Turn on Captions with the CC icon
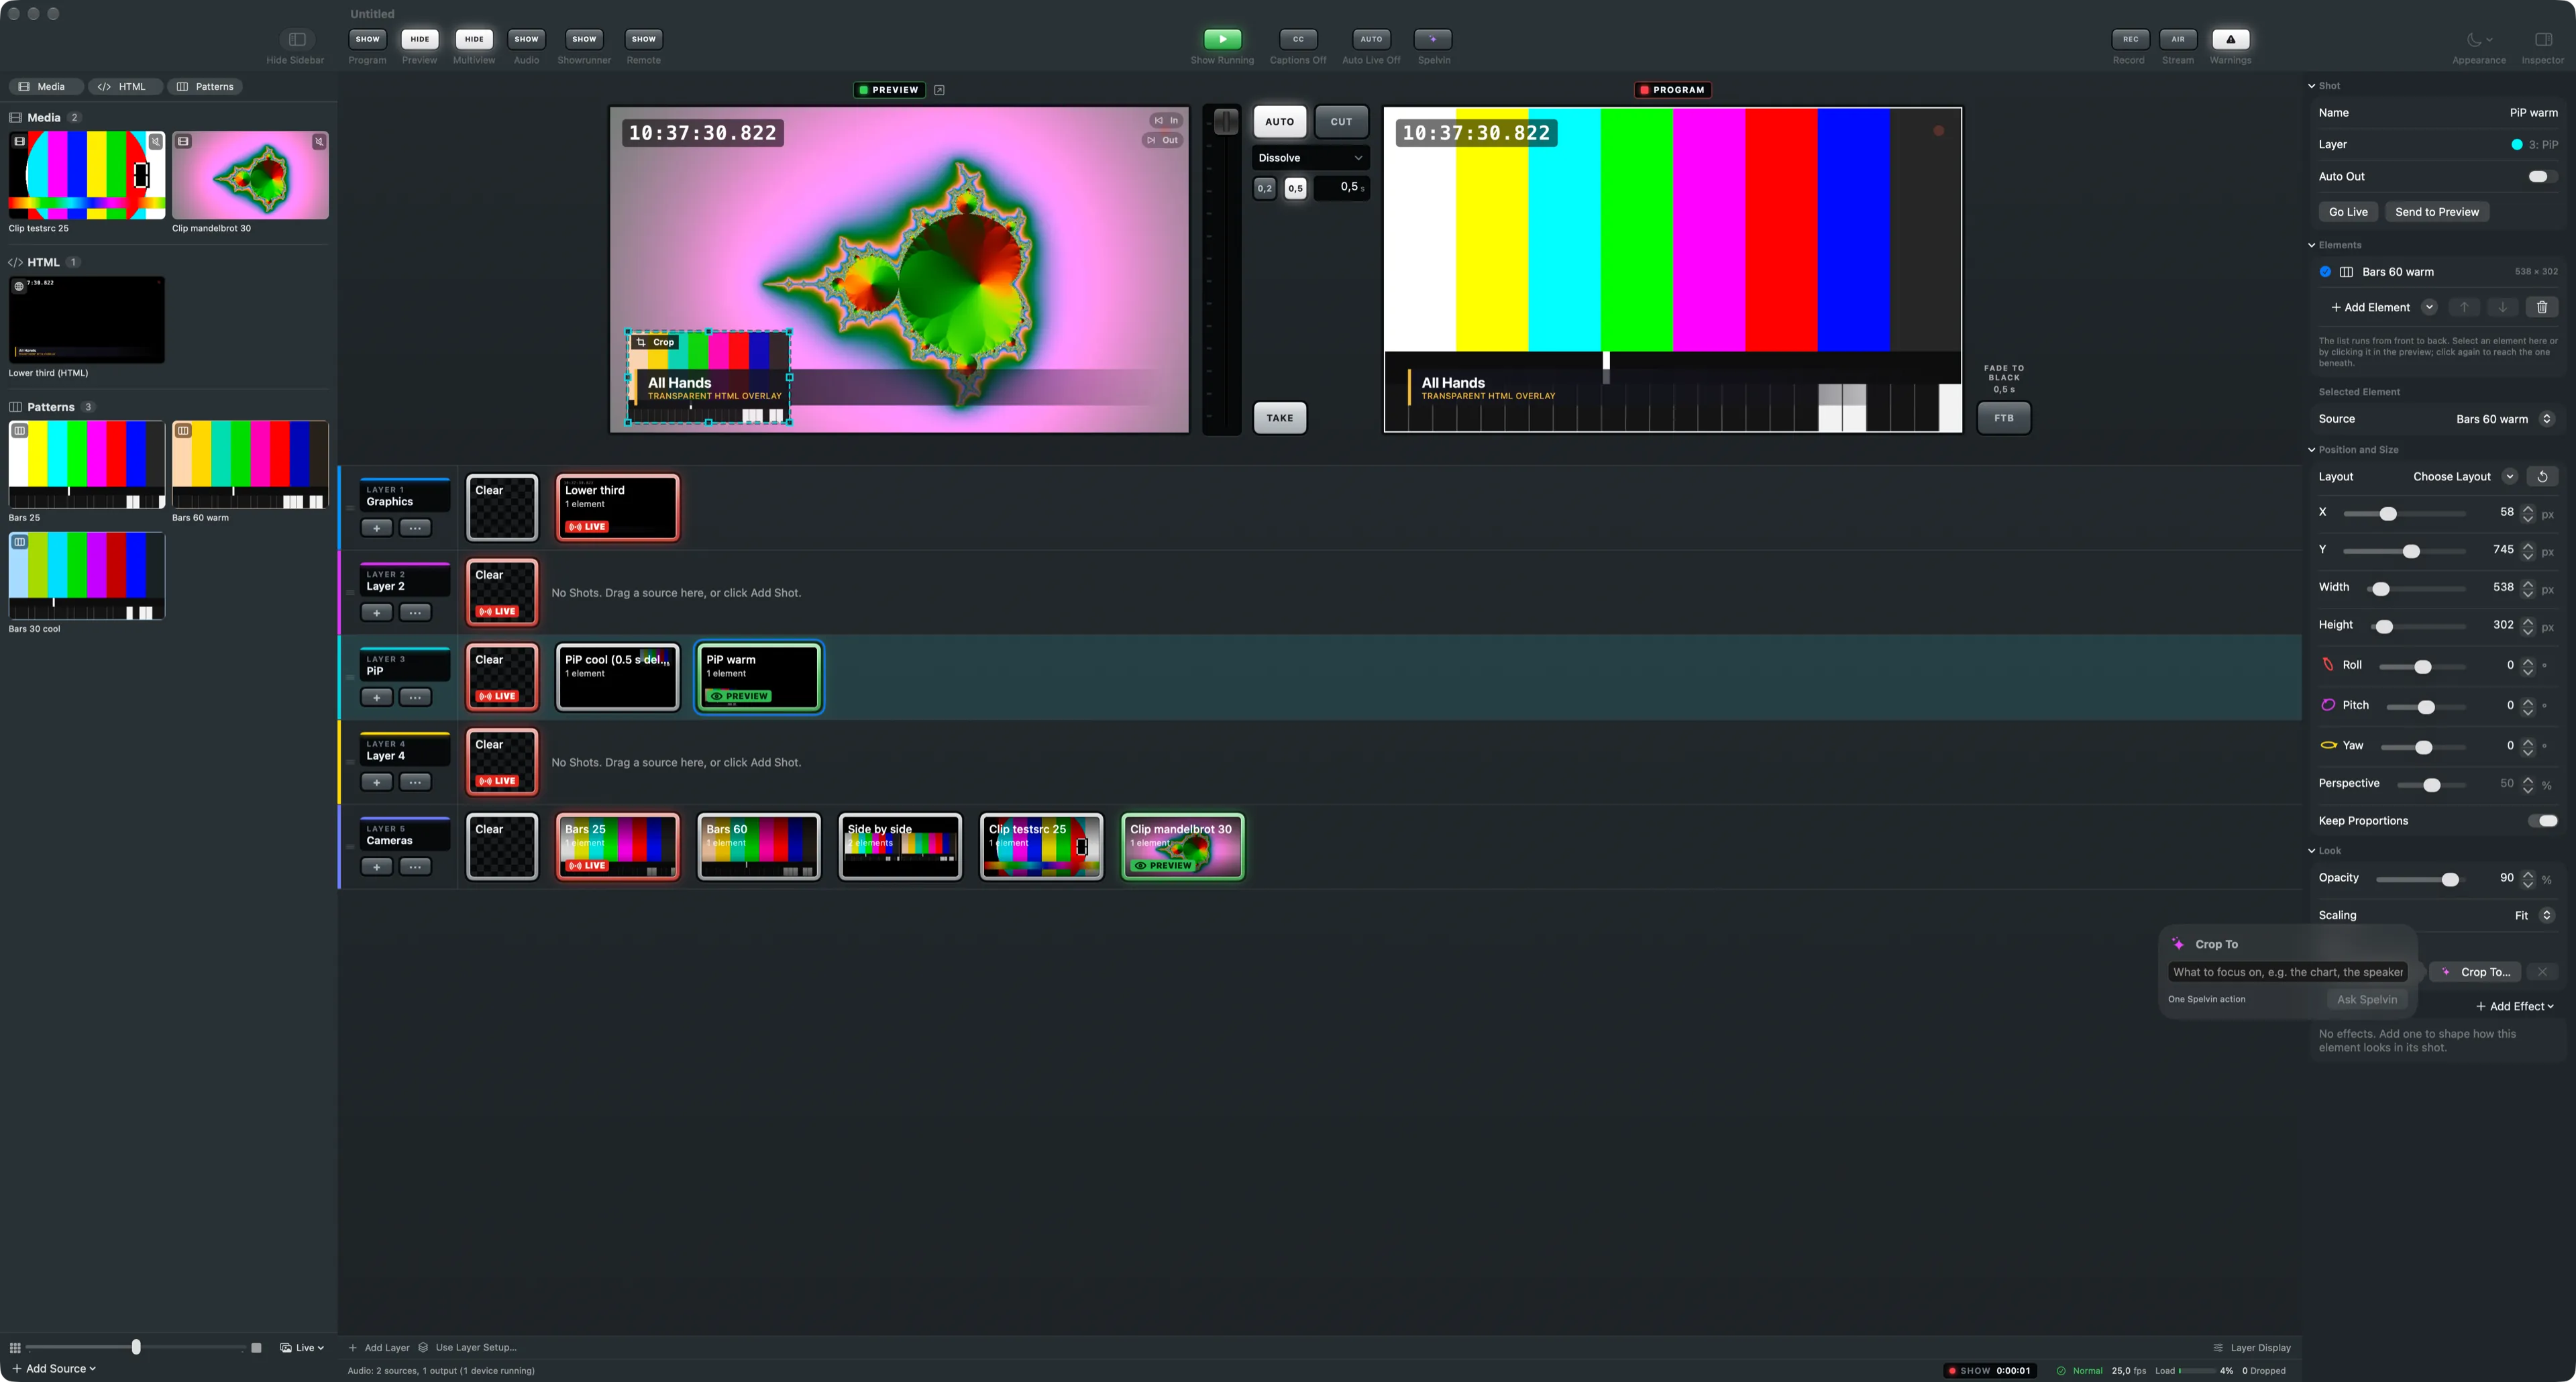Screen dimensions: 2576x1382 coord(1298,39)
